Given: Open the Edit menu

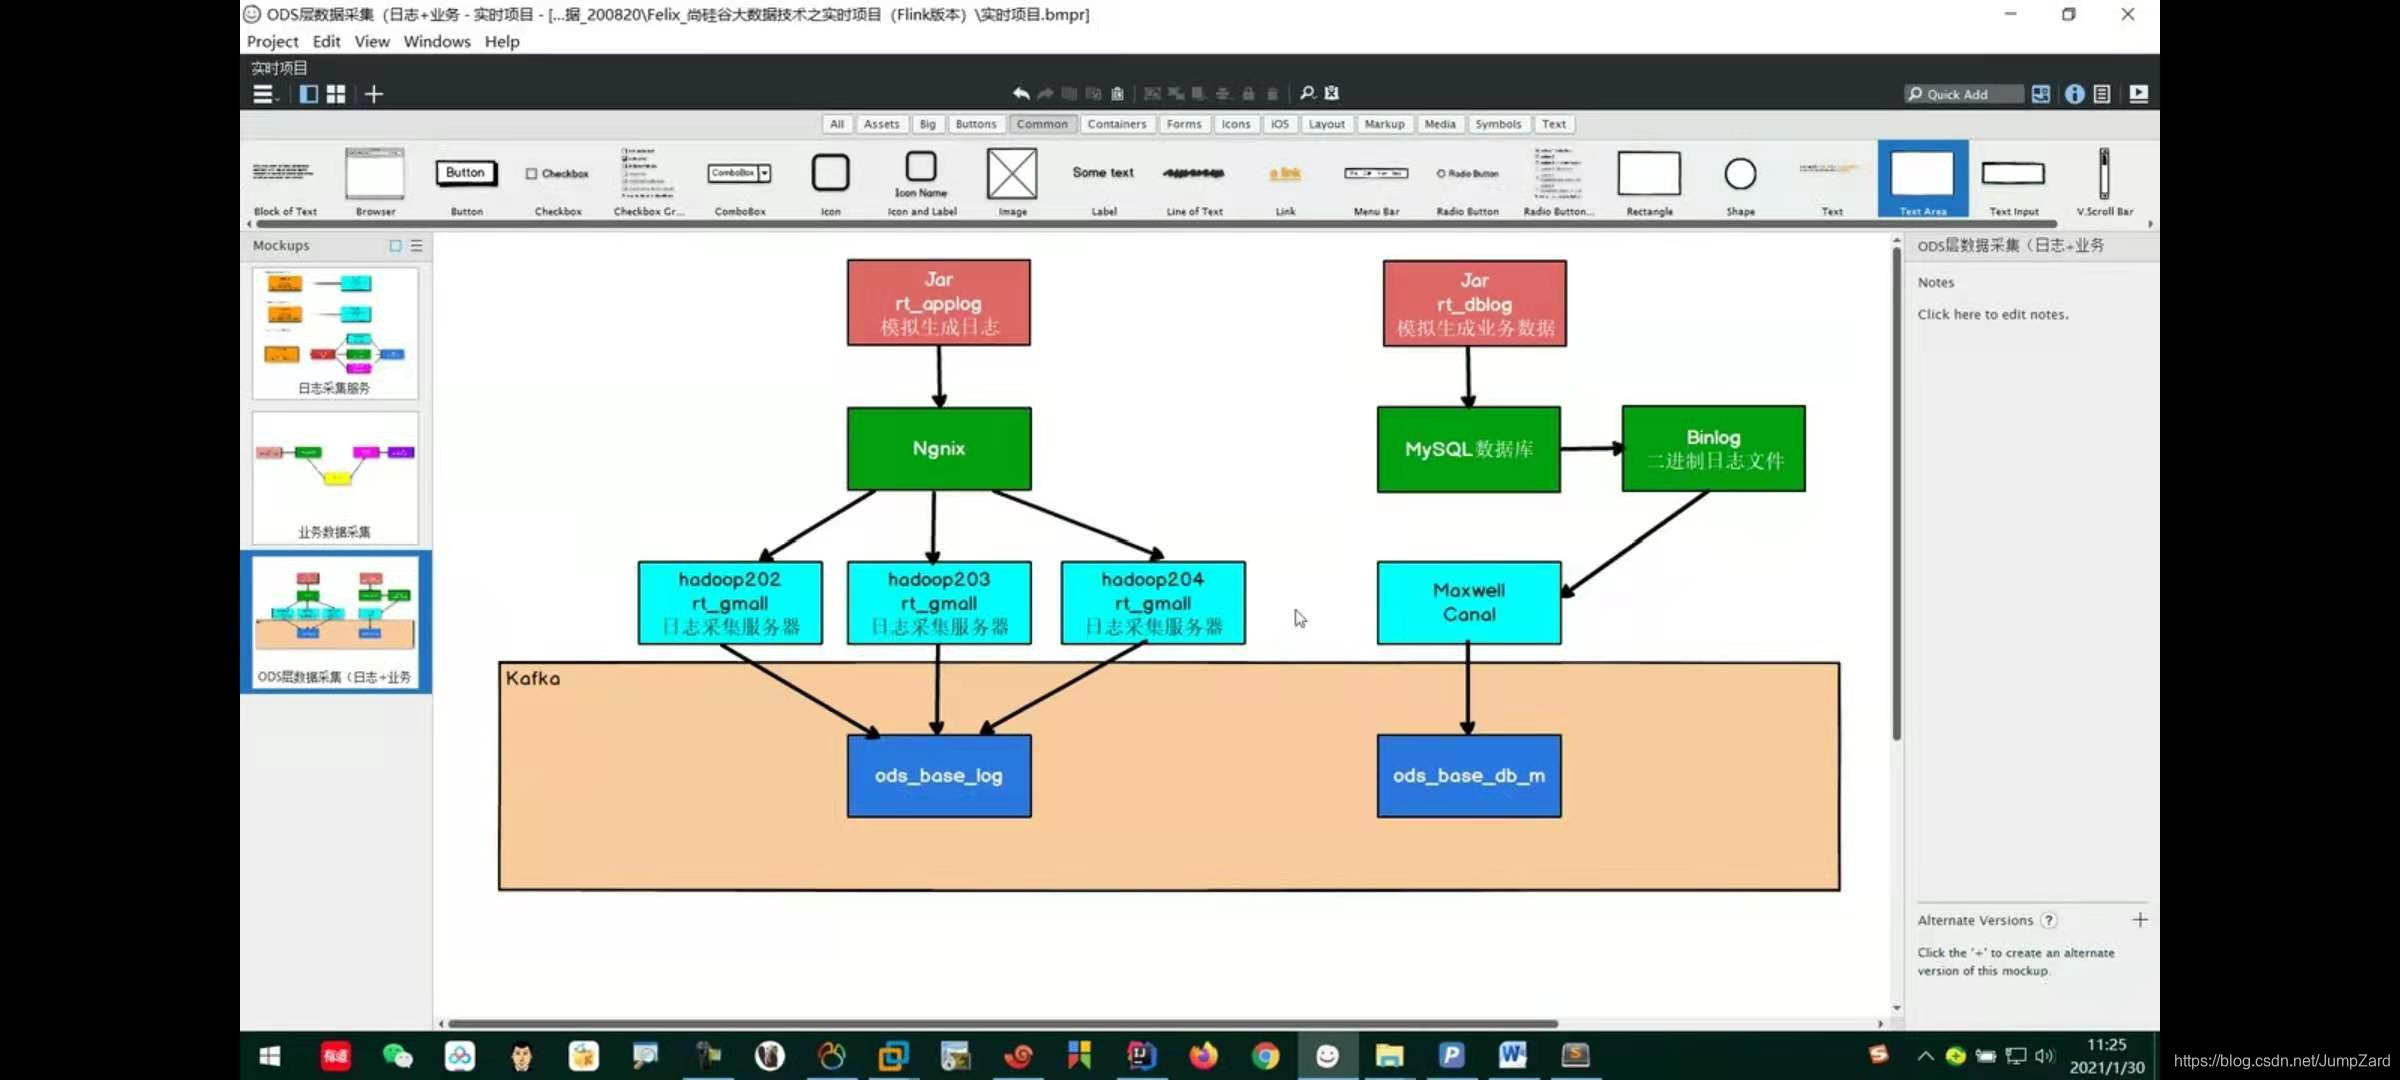Looking at the screenshot, I should click(326, 41).
